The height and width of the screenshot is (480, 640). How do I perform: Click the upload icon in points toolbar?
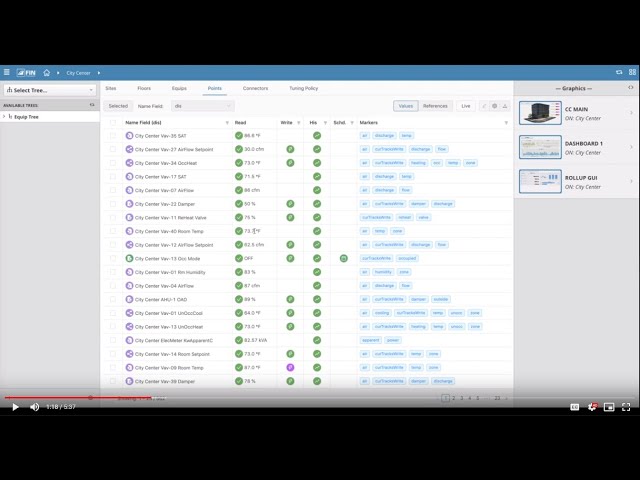tap(505, 106)
